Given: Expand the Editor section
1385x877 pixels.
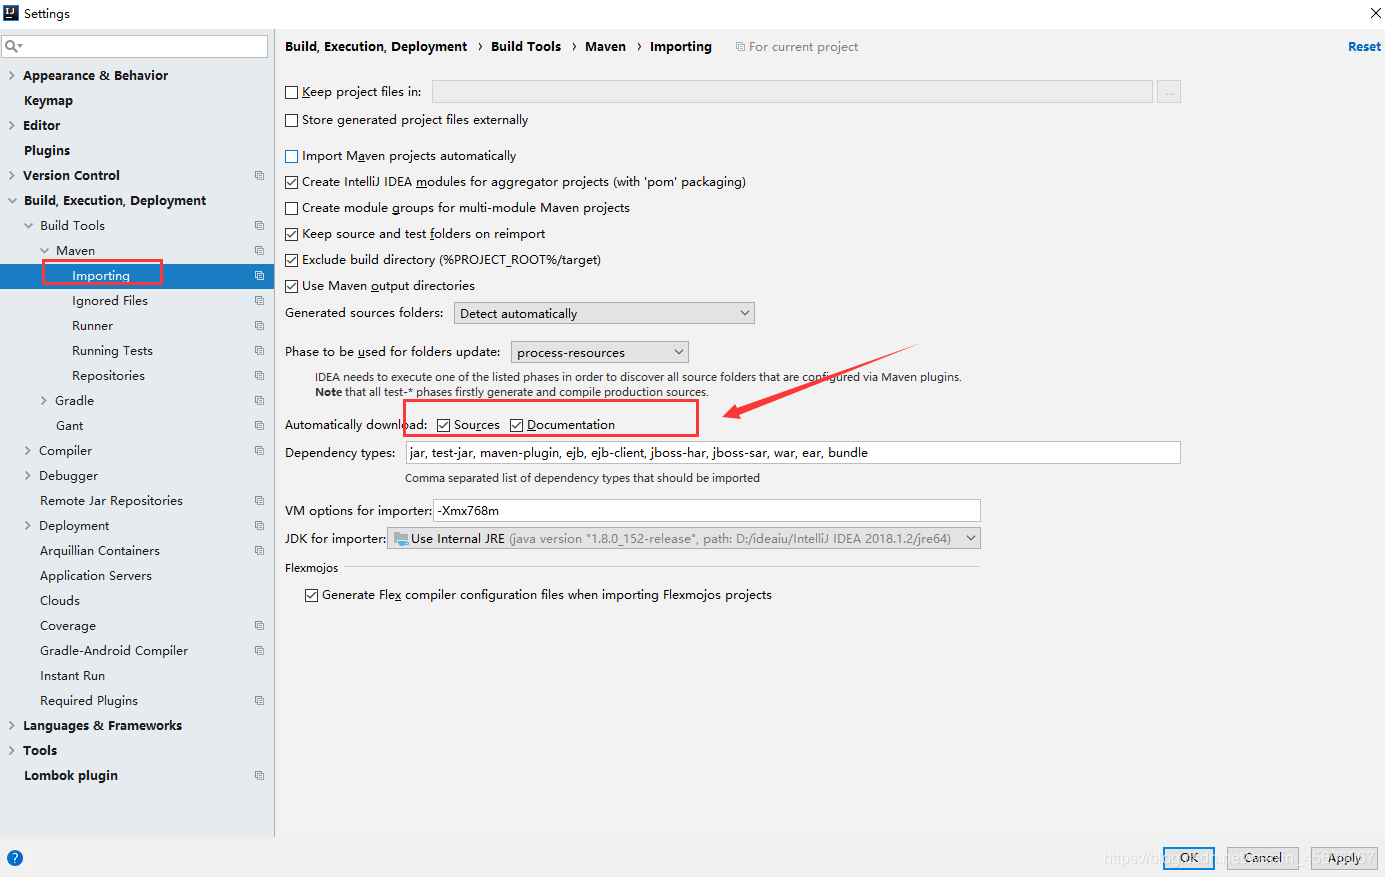Looking at the screenshot, I should 11,125.
